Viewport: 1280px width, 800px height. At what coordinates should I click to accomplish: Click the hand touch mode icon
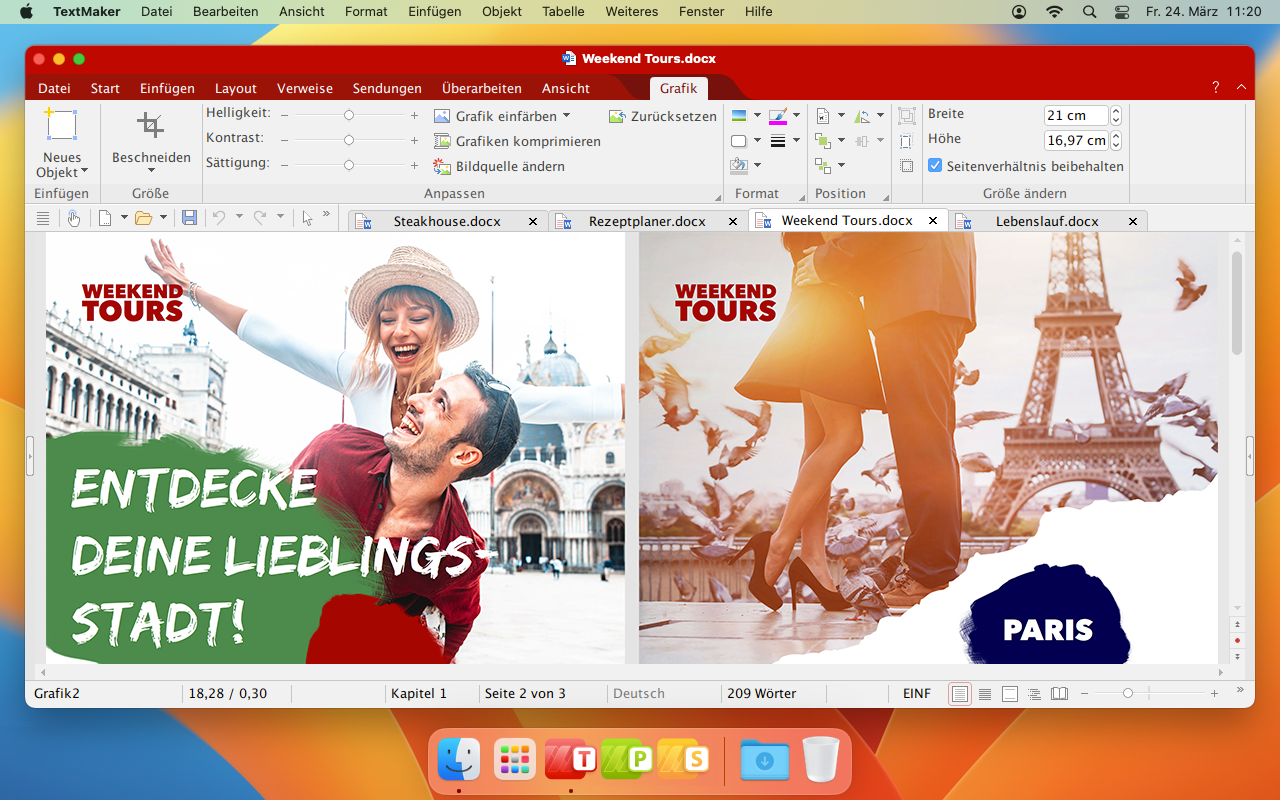(x=74, y=218)
